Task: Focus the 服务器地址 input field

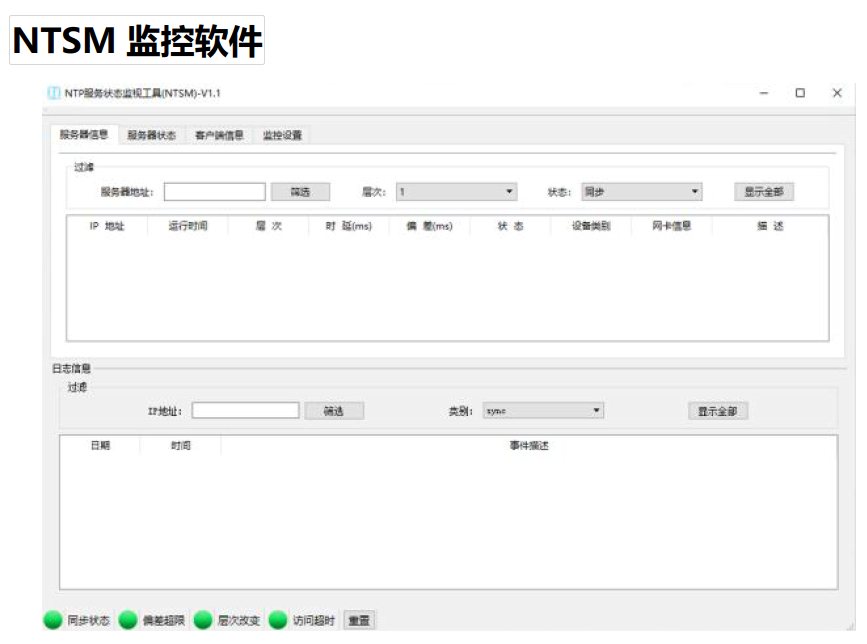Action: point(215,192)
